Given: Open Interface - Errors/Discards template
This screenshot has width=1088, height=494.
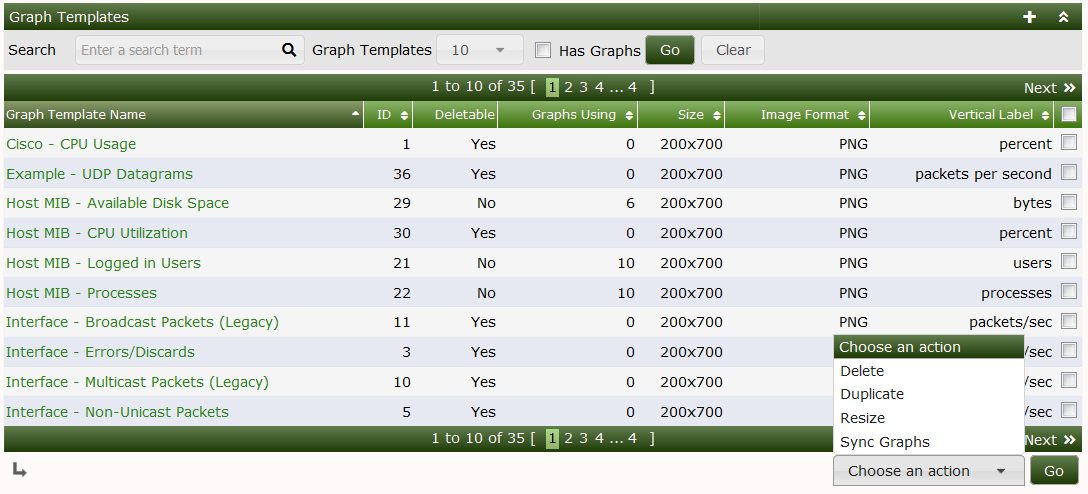Looking at the screenshot, I should tap(101, 352).
